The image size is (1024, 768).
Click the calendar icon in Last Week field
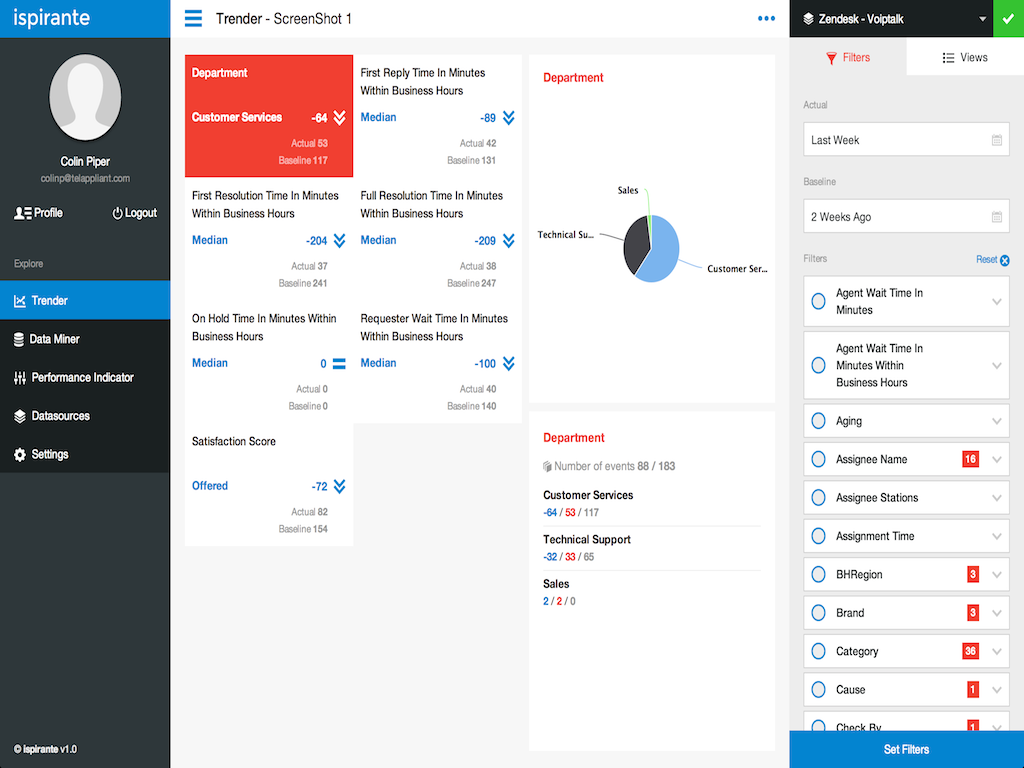tap(996, 140)
